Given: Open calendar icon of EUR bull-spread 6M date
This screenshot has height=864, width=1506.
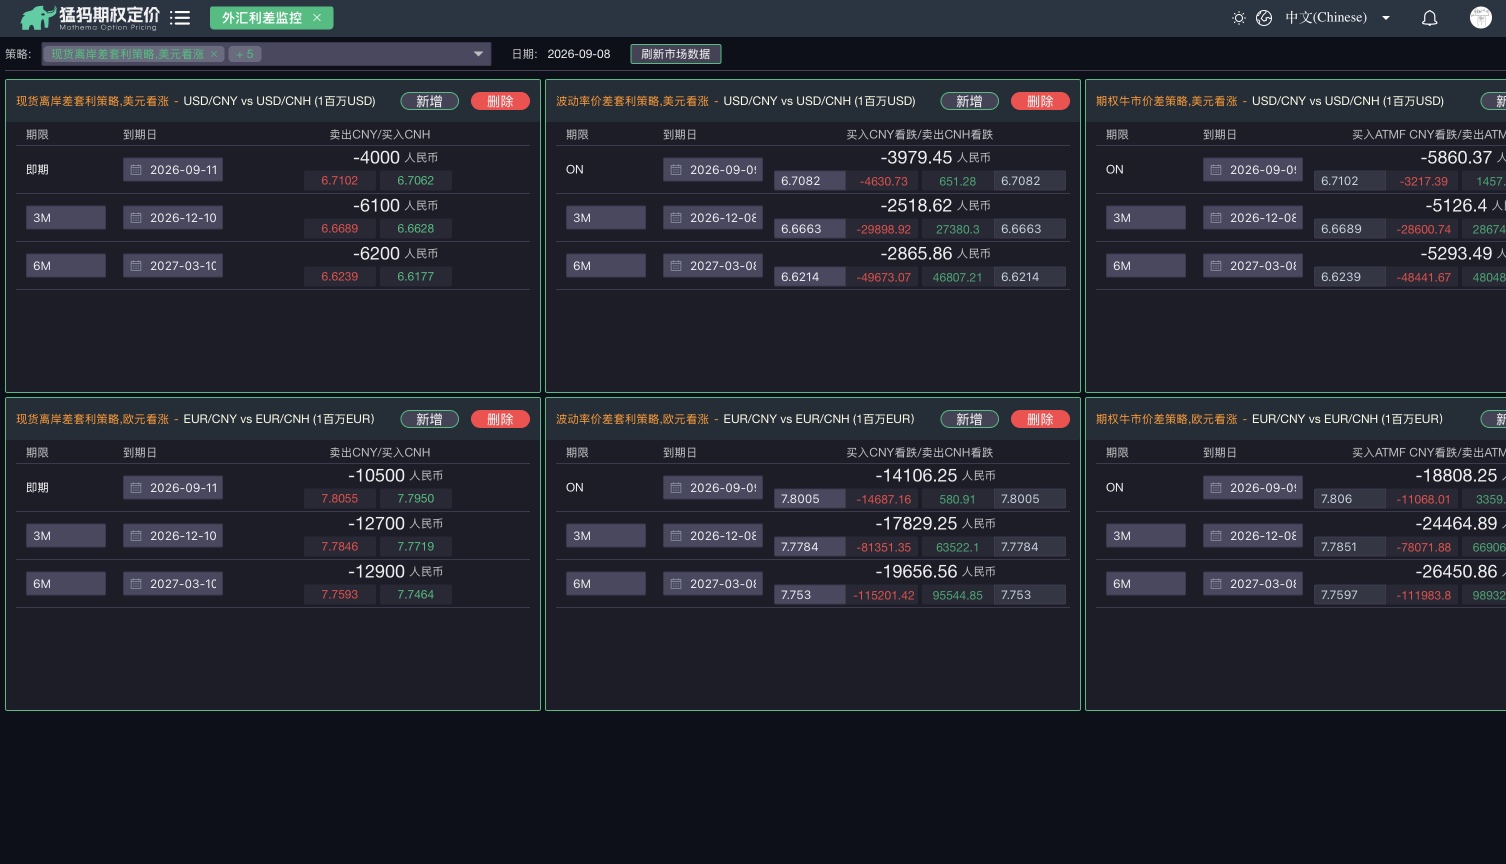Looking at the screenshot, I should (x=1216, y=584).
